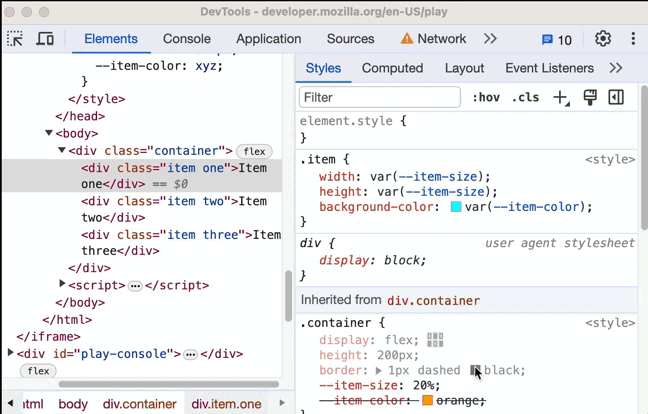Switch to the Elements tab
Screen dimensions: 648x414
pos(111,39)
